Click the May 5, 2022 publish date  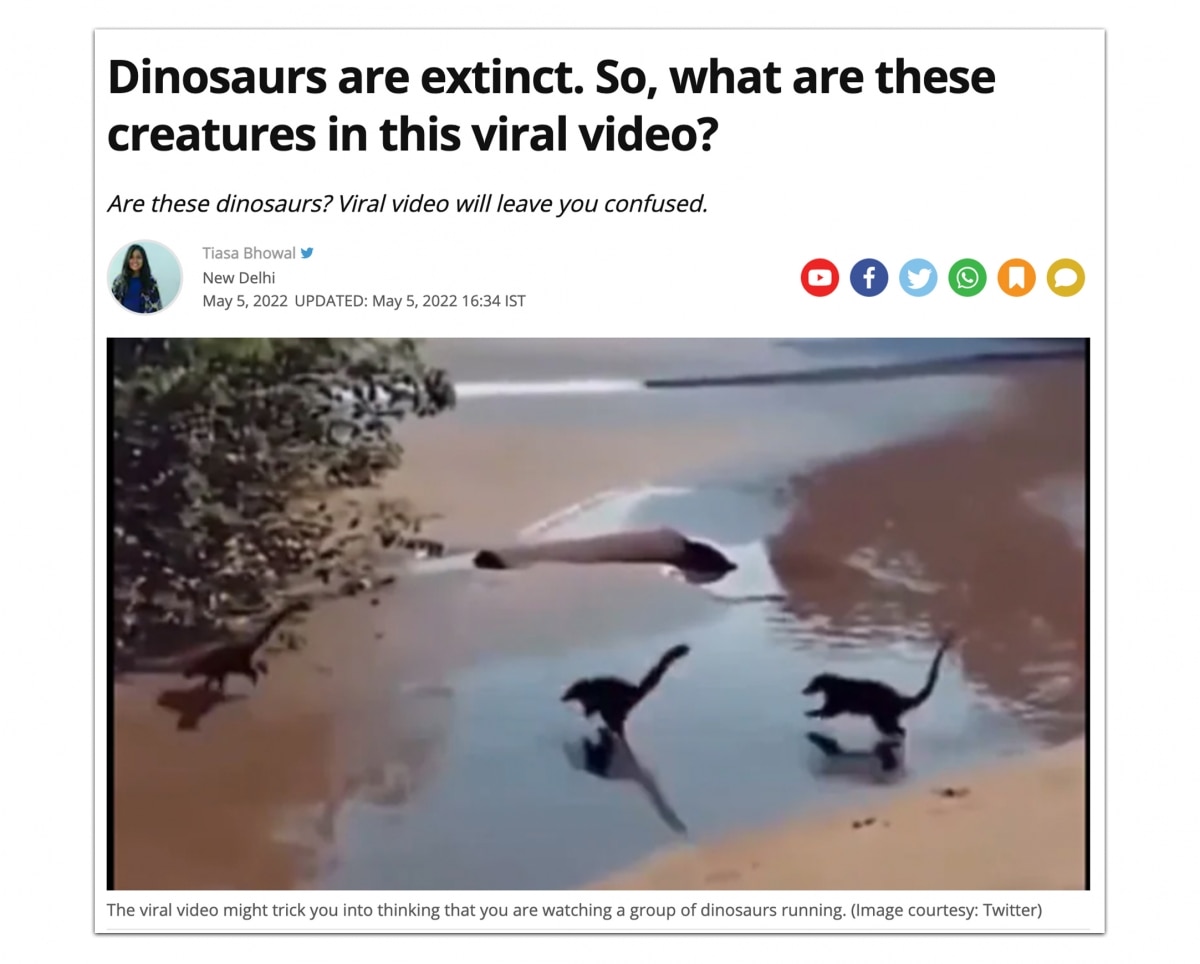click(x=245, y=301)
